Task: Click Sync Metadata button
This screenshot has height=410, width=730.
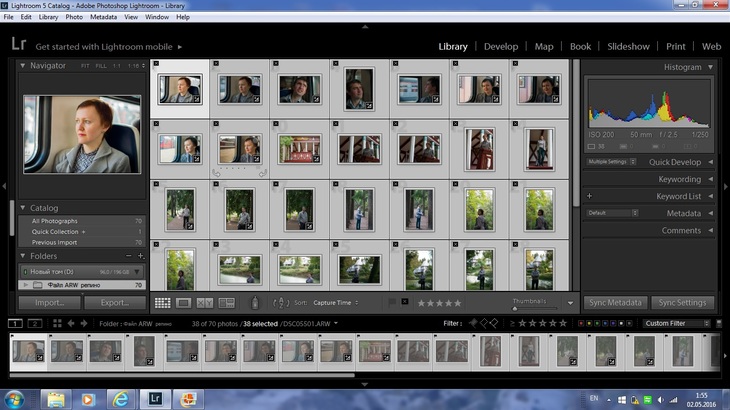Action: [615, 302]
